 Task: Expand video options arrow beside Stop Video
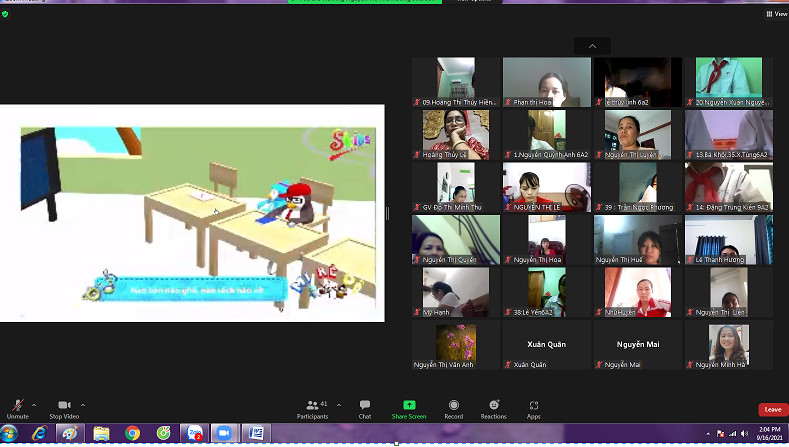pyautogui.click(x=83, y=405)
